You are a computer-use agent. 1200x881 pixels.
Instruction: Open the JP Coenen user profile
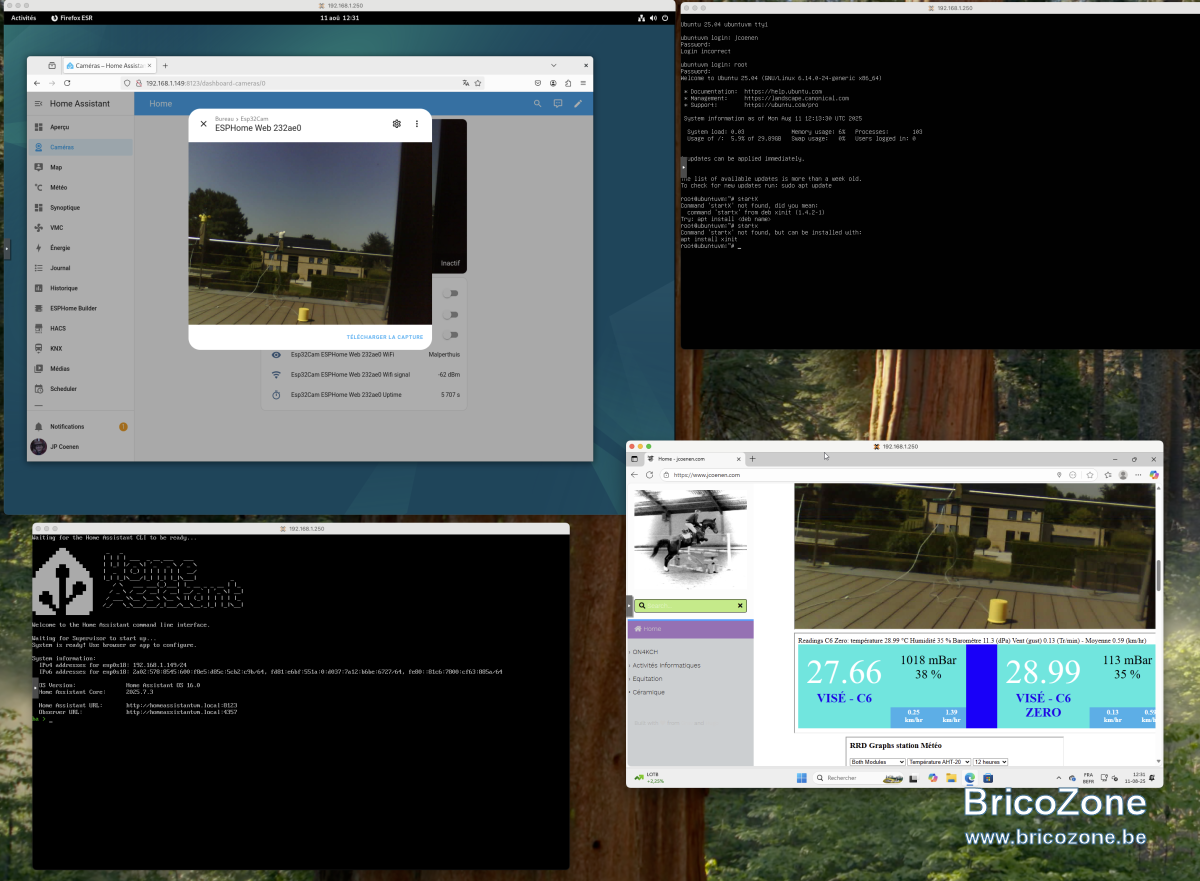[80, 446]
